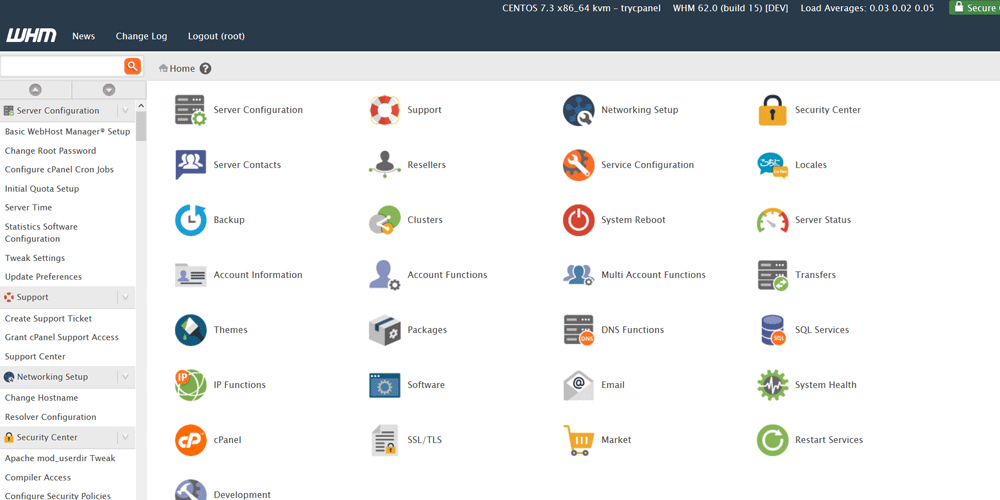Open the SSL/TLS certificate icon

click(x=385, y=439)
